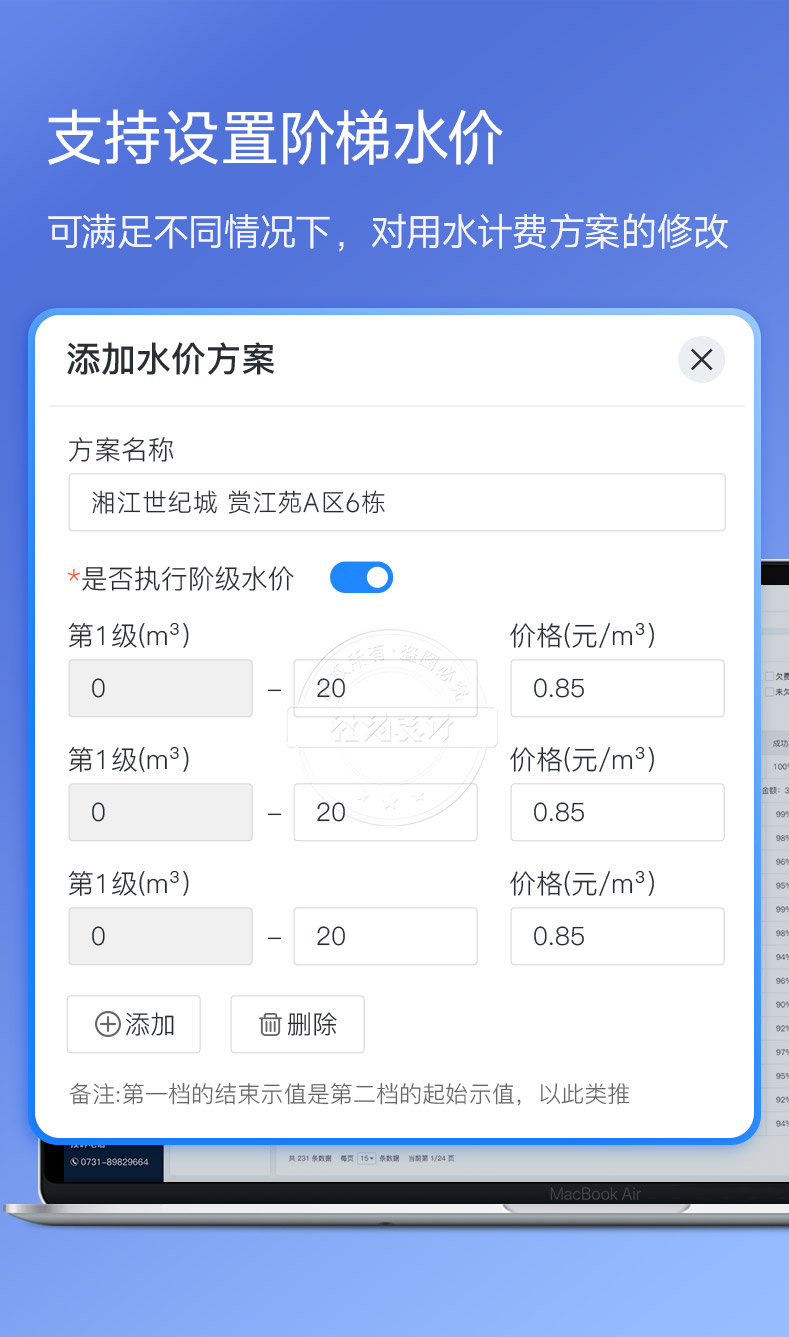The width and height of the screenshot is (789, 1337).
Task: Focus first tier end value 20 field
Action: click(x=385, y=688)
